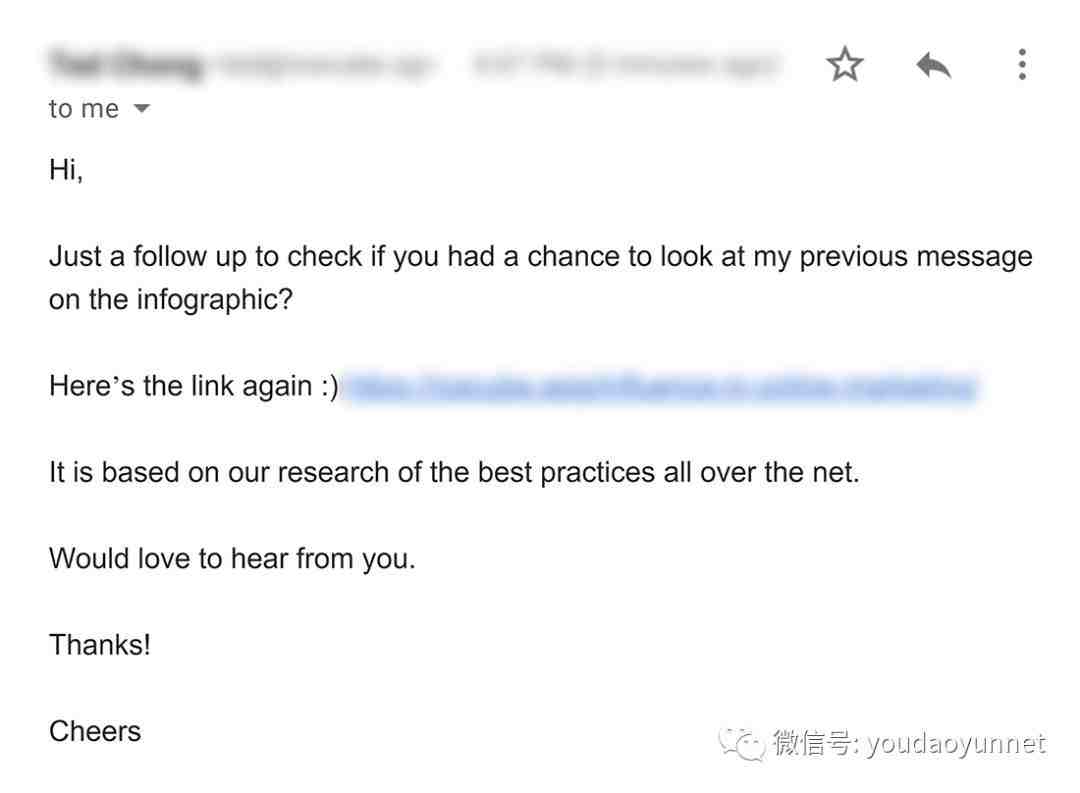Click the 'Cheers' sign-off
The width and height of the screenshot is (1080, 793).
95,732
